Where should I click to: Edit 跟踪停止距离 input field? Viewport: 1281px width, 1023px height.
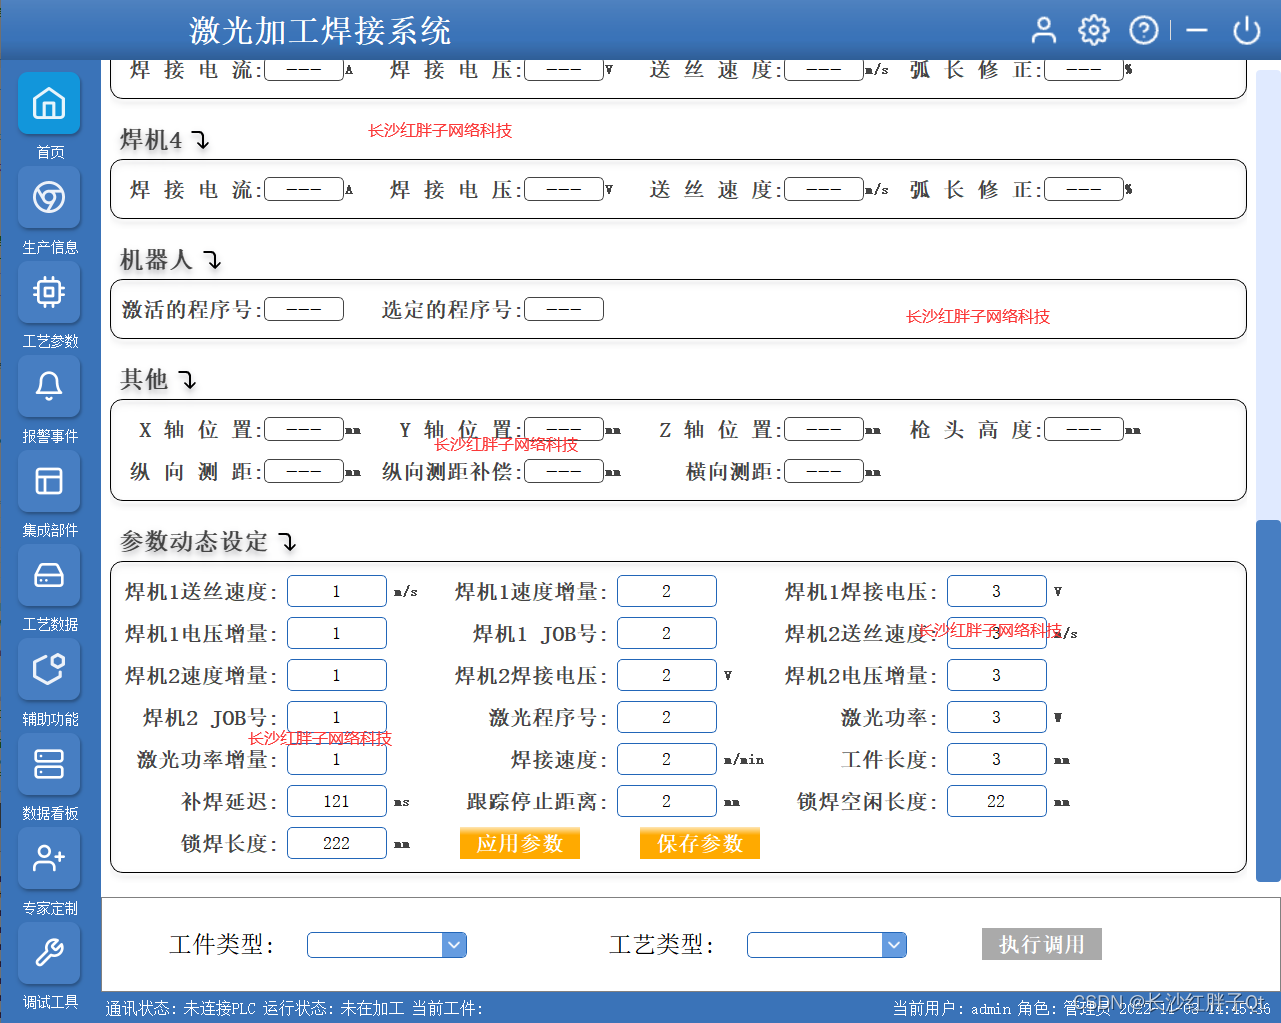coord(667,801)
